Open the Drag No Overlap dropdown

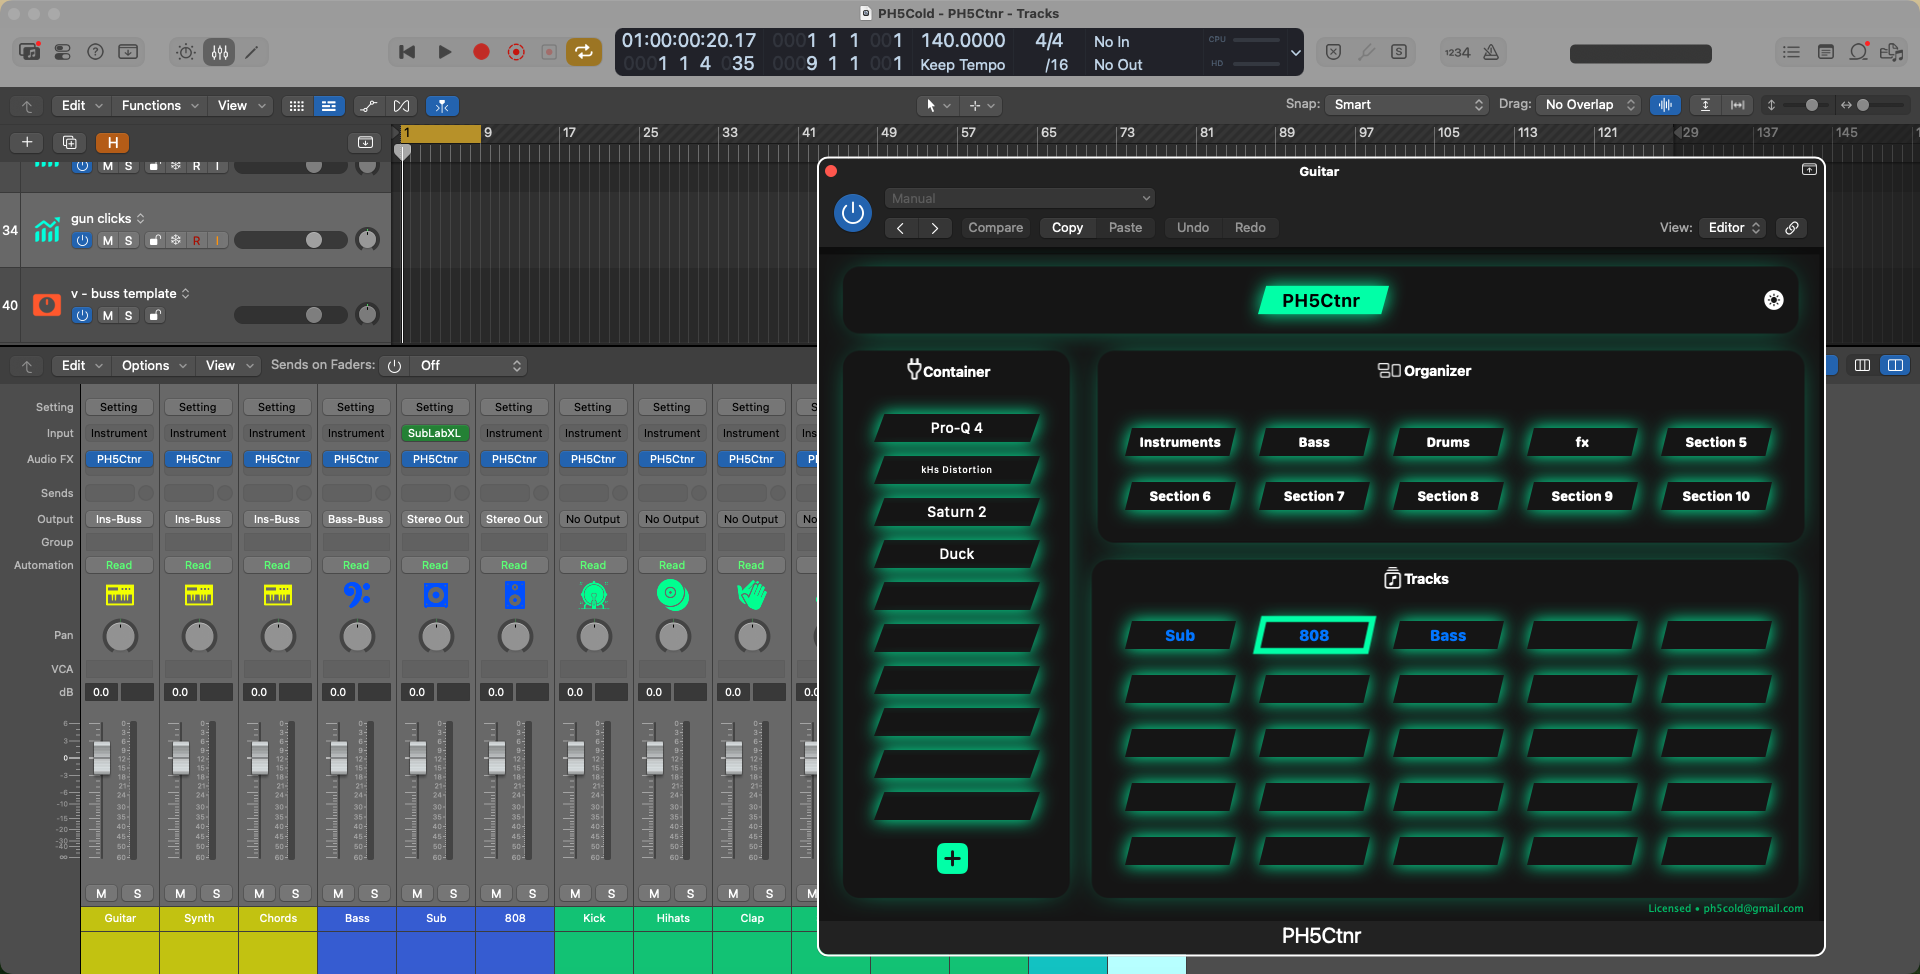(x=1589, y=105)
